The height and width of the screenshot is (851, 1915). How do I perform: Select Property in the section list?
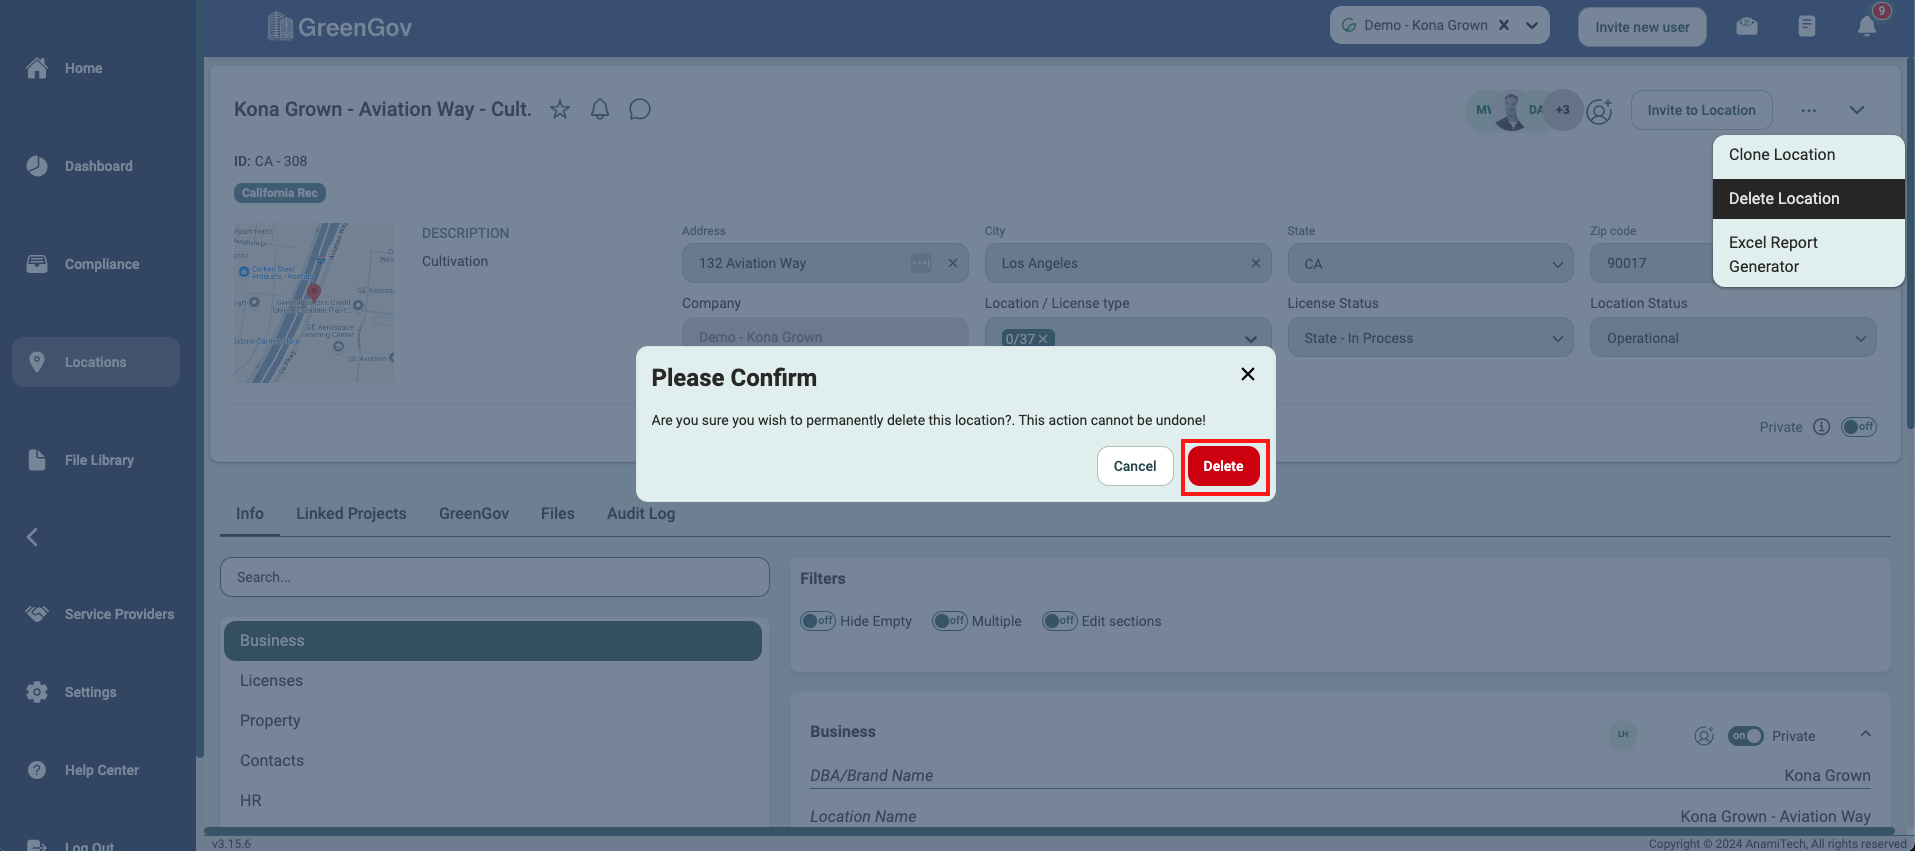pyautogui.click(x=493, y=721)
